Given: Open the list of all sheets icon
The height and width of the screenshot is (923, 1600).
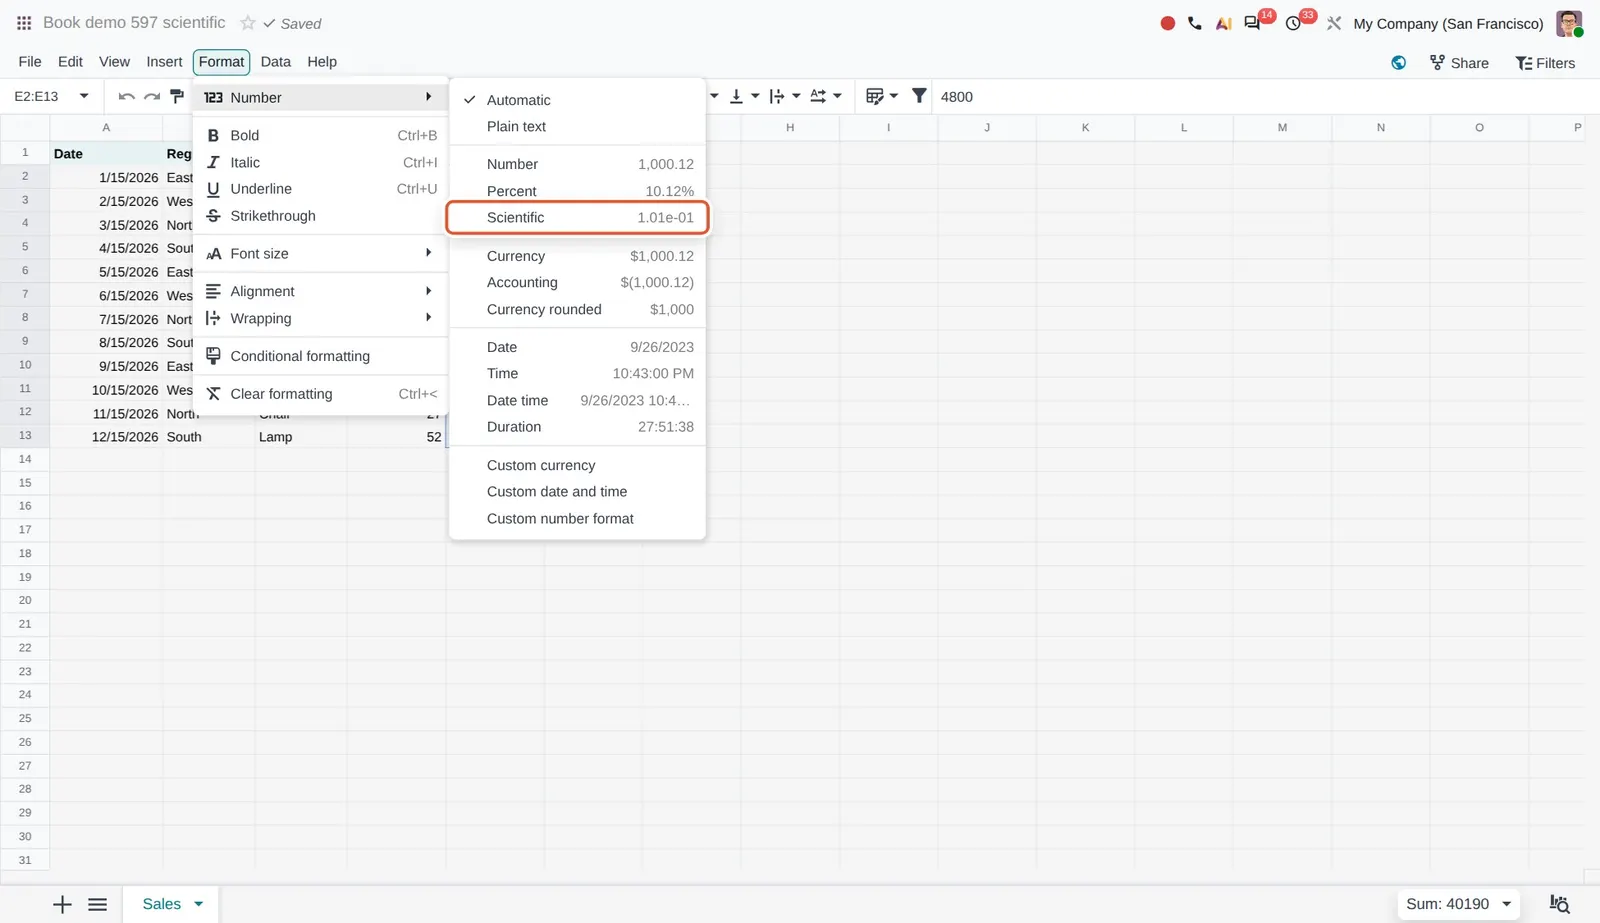Looking at the screenshot, I should (97, 904).
